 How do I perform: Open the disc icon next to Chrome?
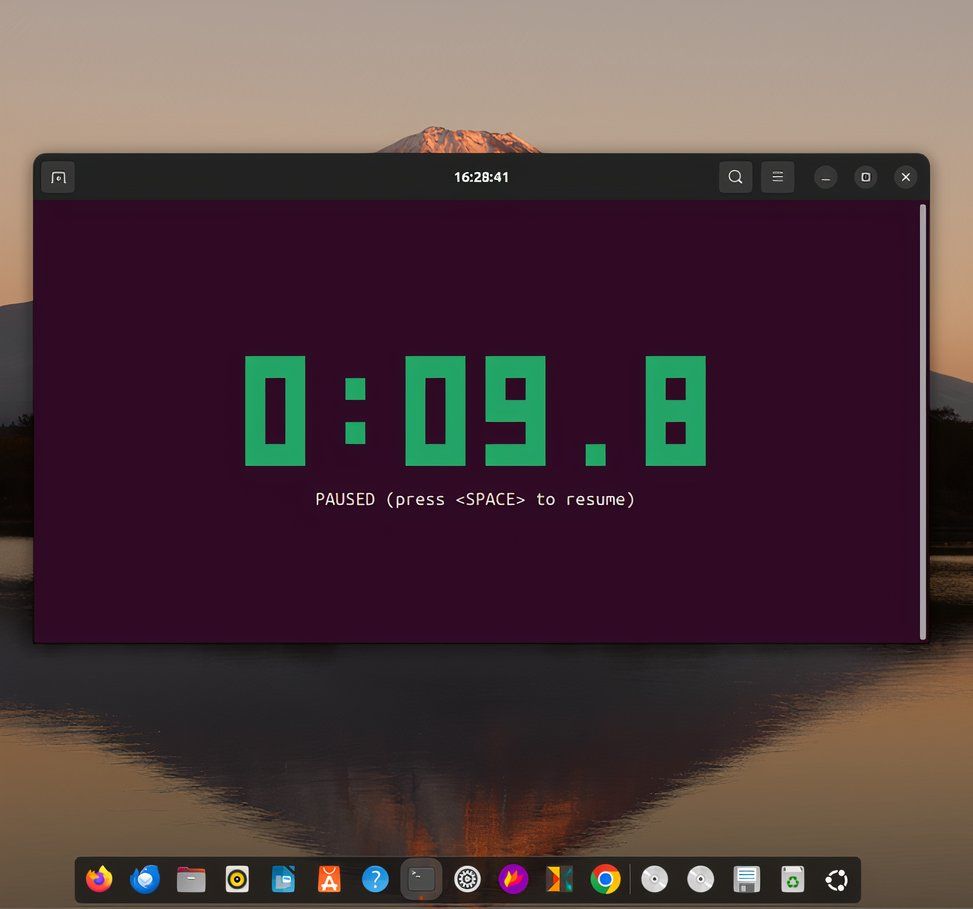click(x=654, y=880)
